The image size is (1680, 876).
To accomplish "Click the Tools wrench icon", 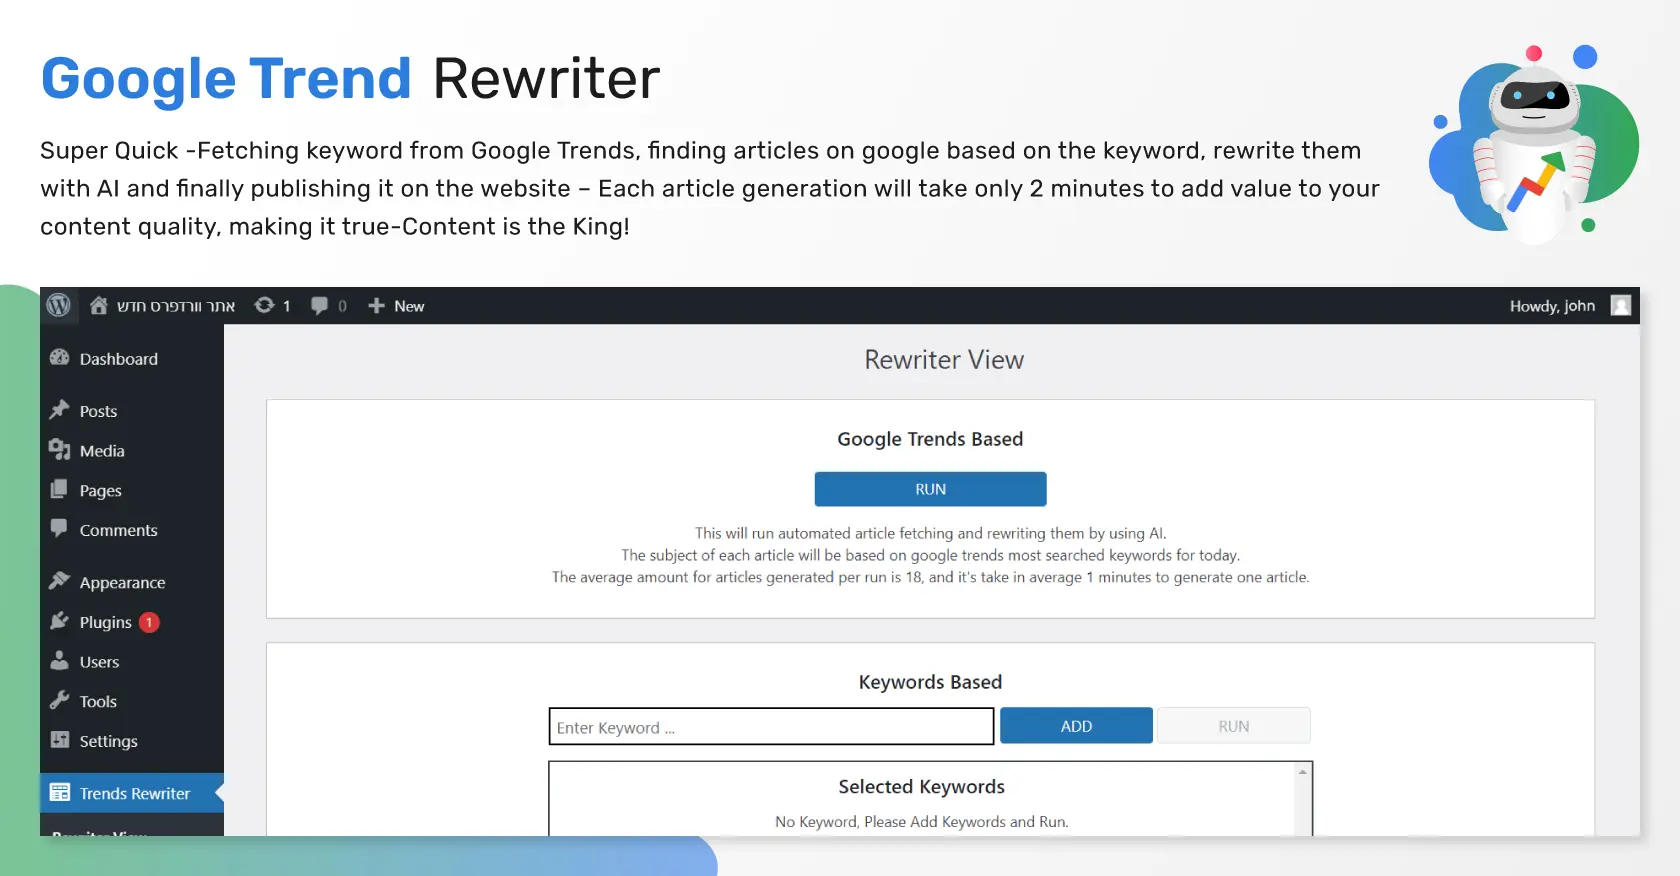I will pyautogui.click(x=60, y=700).
